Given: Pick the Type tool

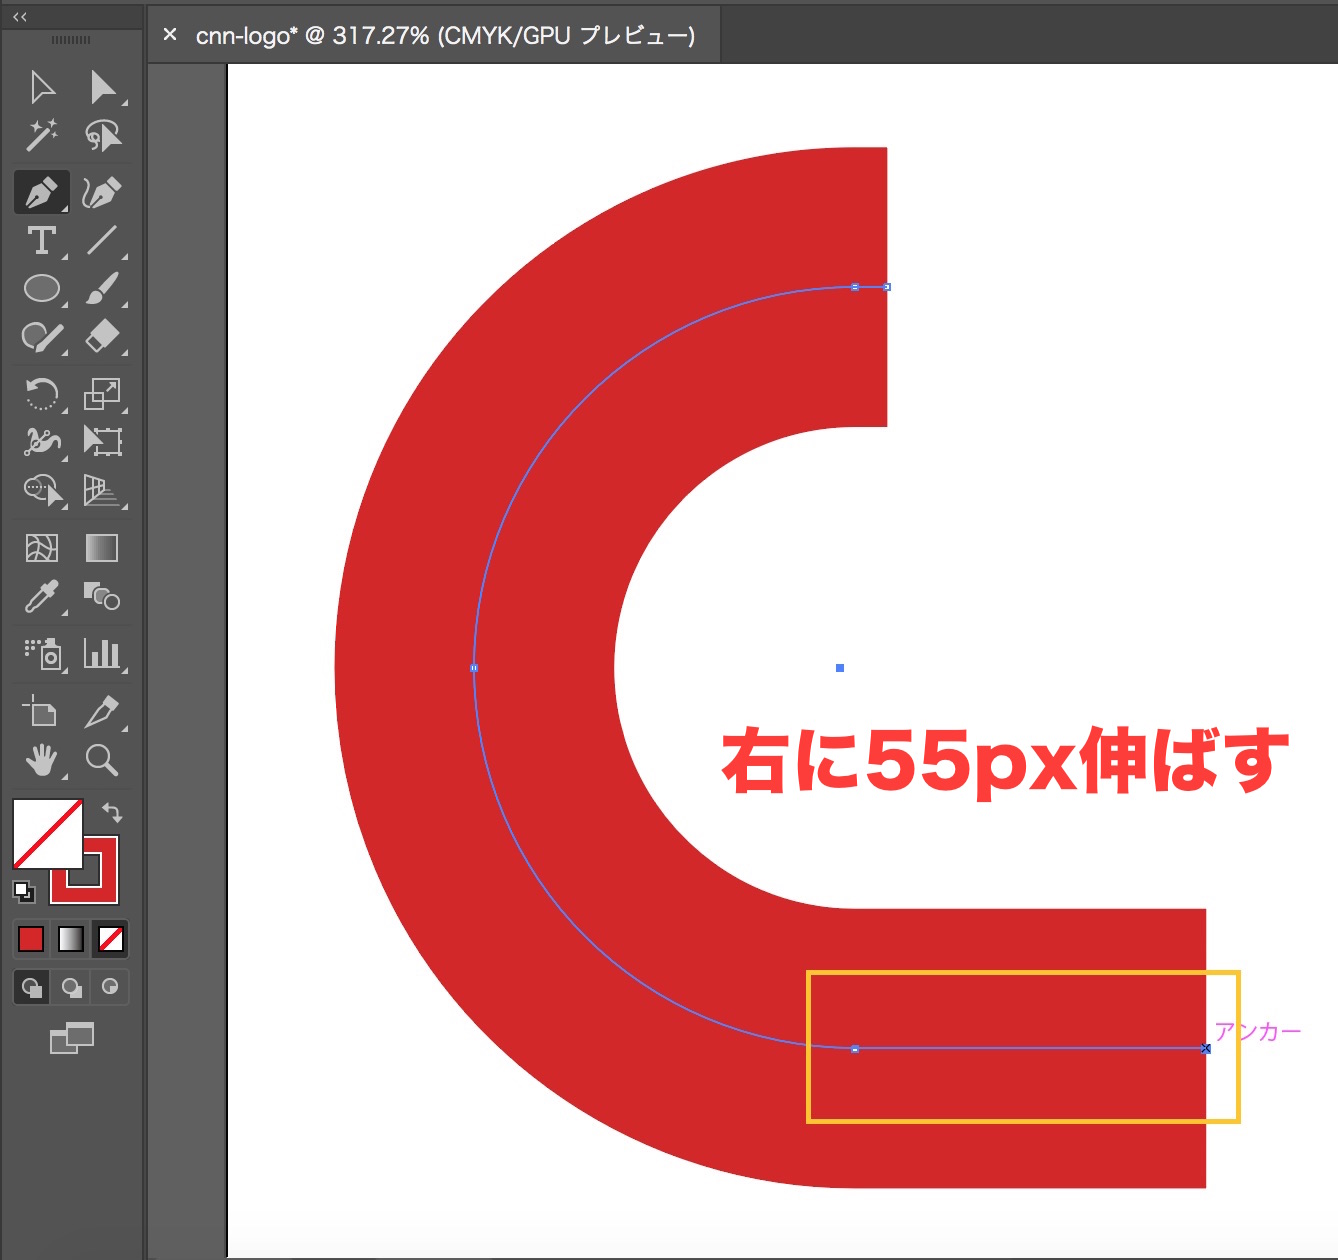Looking at the screenshot, I should pos(42,240).
